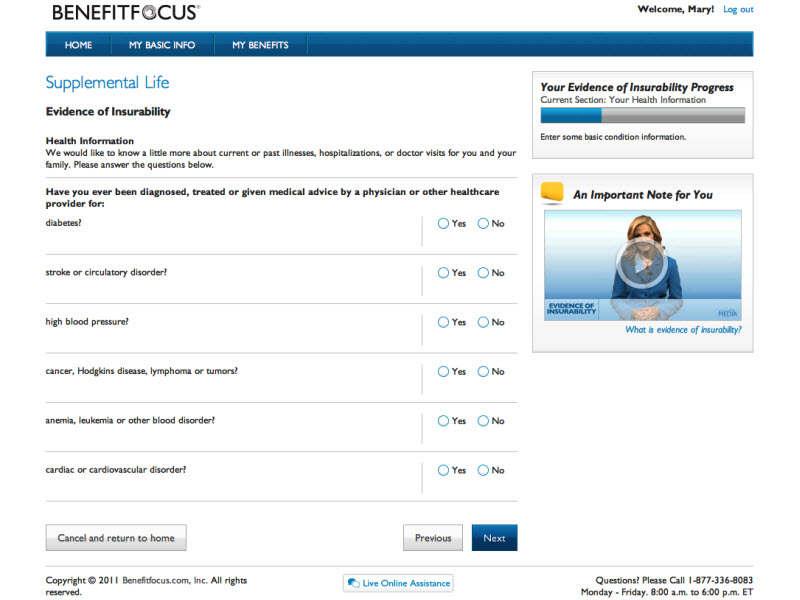Click the Evidence of Insurability progress bar
Image resolution: width=800 pixels, height=600 pixels.
[x=642, y=115]
